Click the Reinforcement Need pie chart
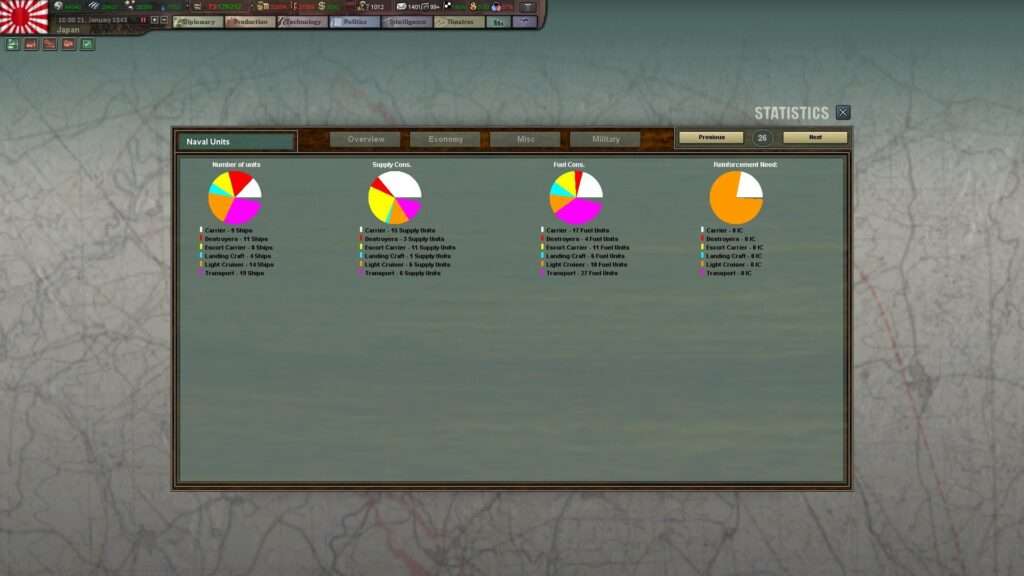1024x576 pixels. 736,198
